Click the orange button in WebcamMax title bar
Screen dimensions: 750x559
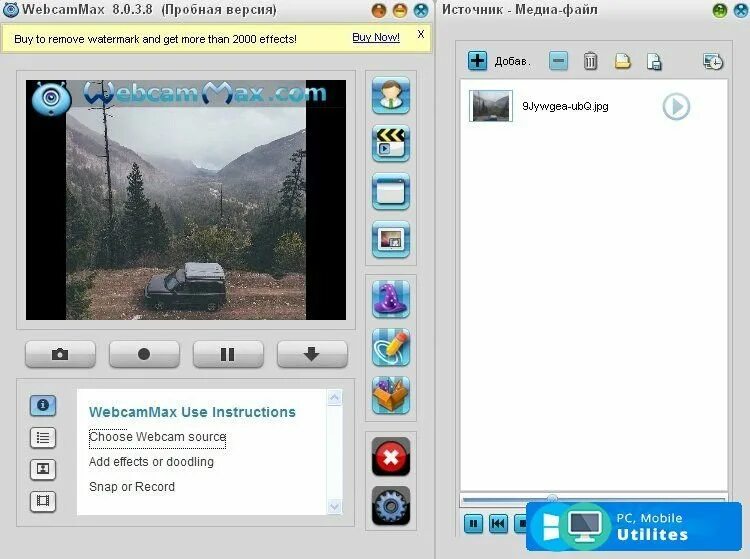point(379,10)
